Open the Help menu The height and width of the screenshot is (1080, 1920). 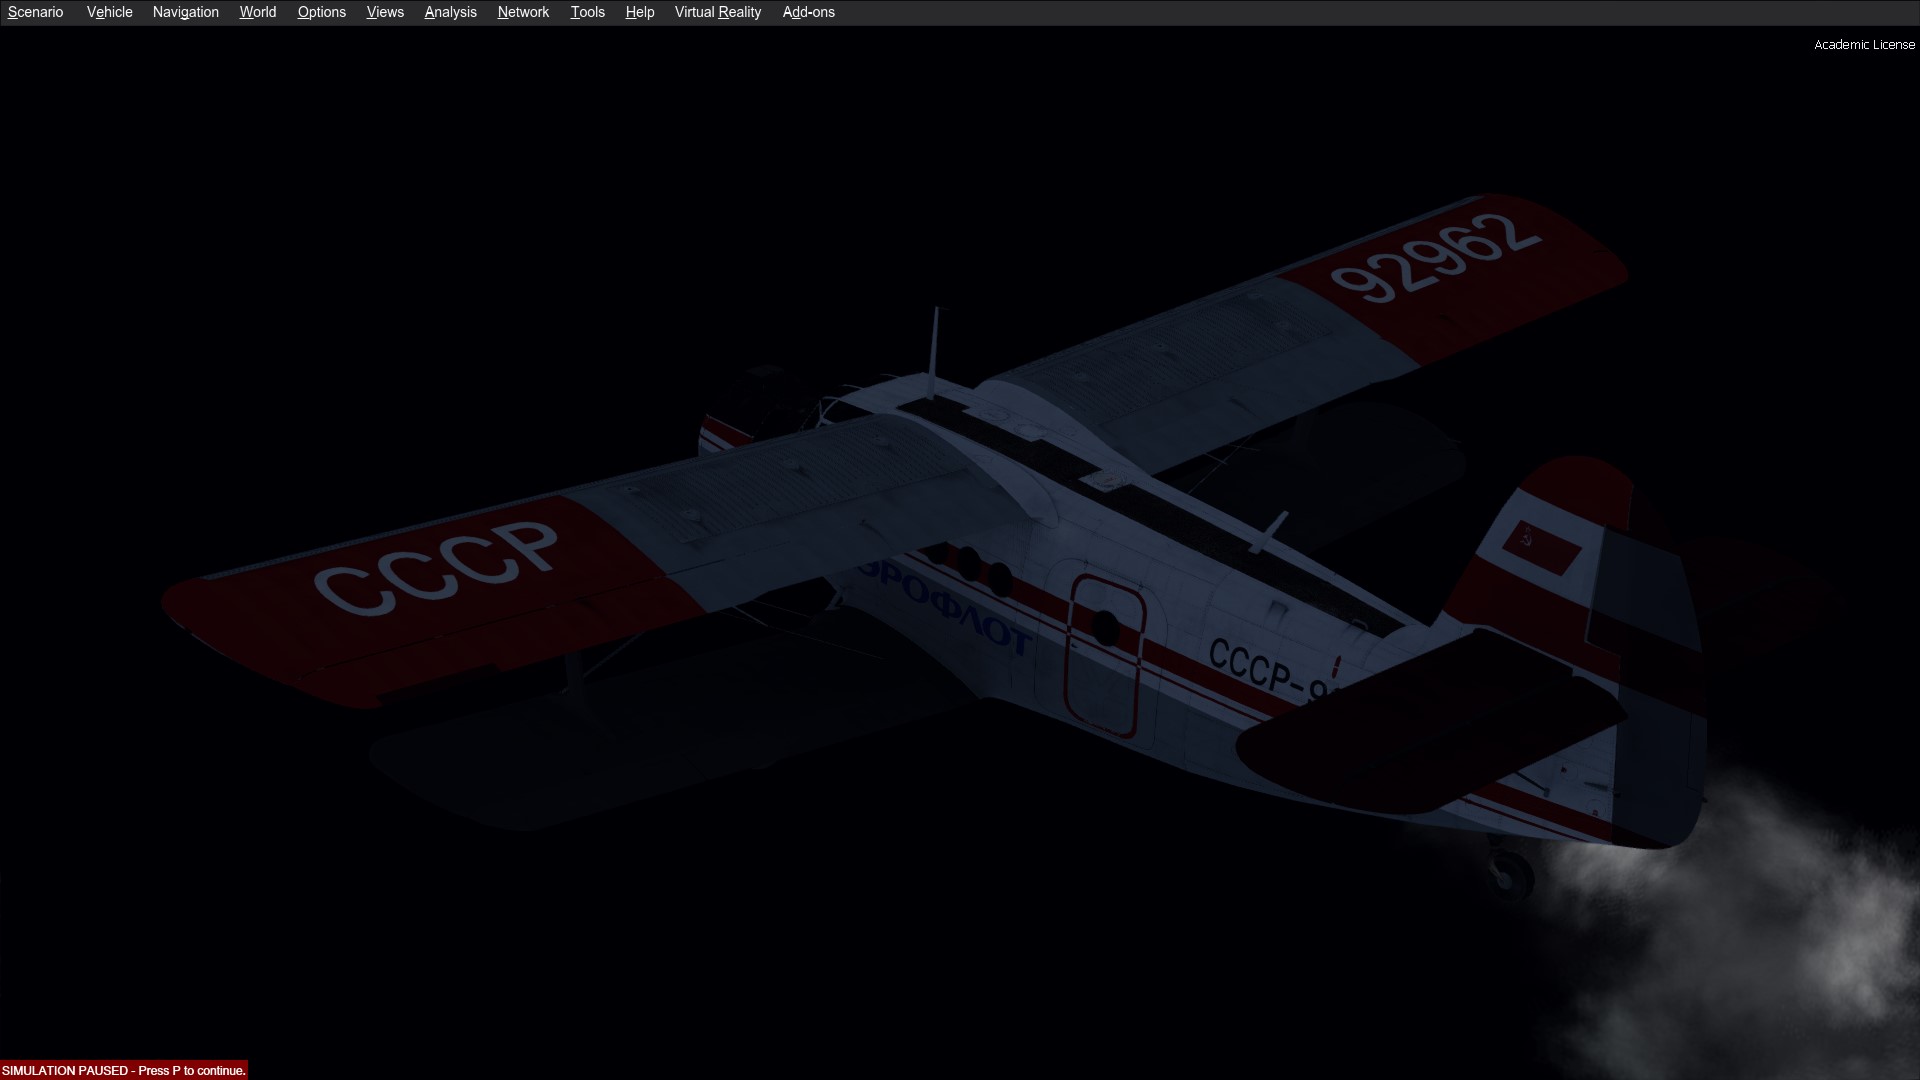coord(640,12)
